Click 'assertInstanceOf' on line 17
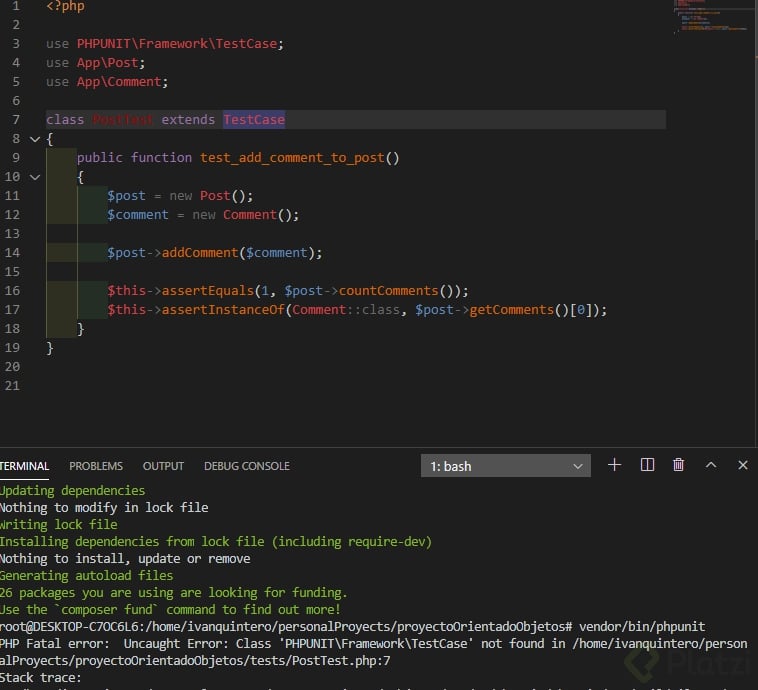The width and height of the screenshot is (758, 690). click(223, 309)
